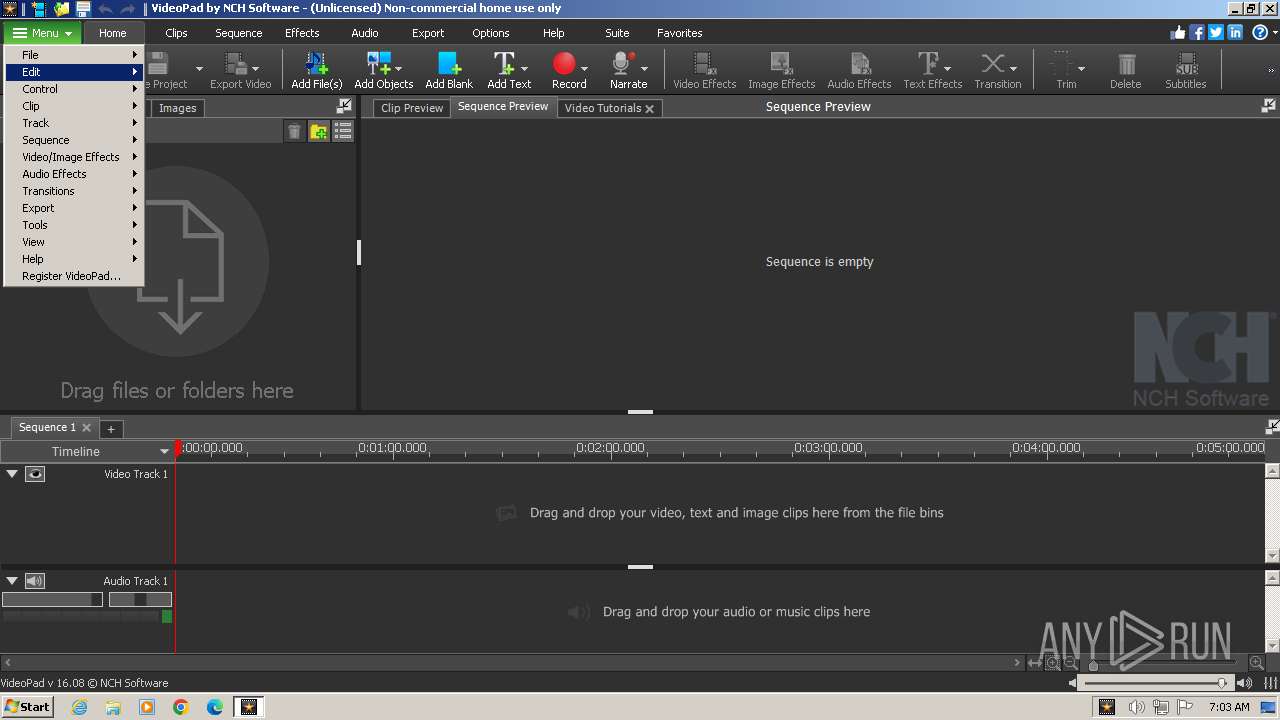Open the Images bin tab
Screen dimensions: 1280x720
(x=177, y=108)
